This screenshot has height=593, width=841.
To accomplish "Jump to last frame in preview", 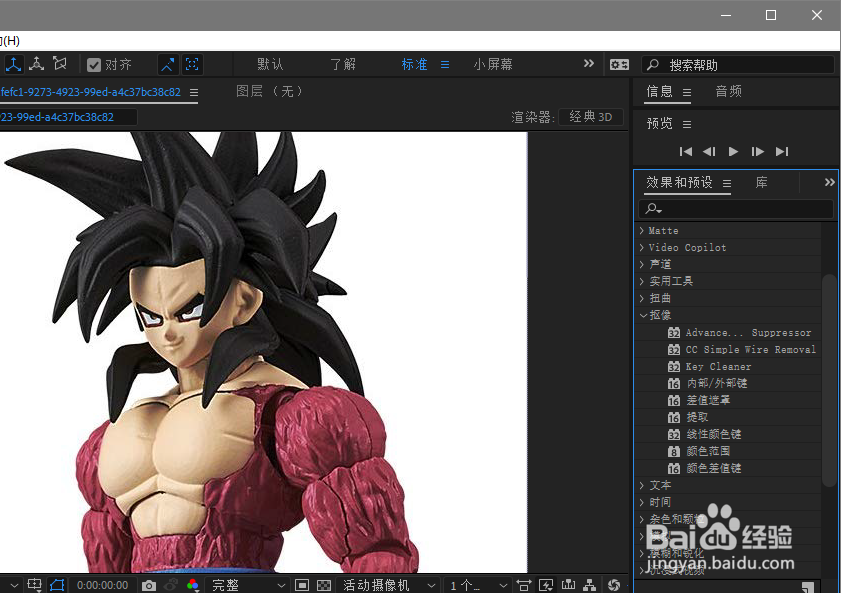I will pyautogui.click(x=782, y=152).
